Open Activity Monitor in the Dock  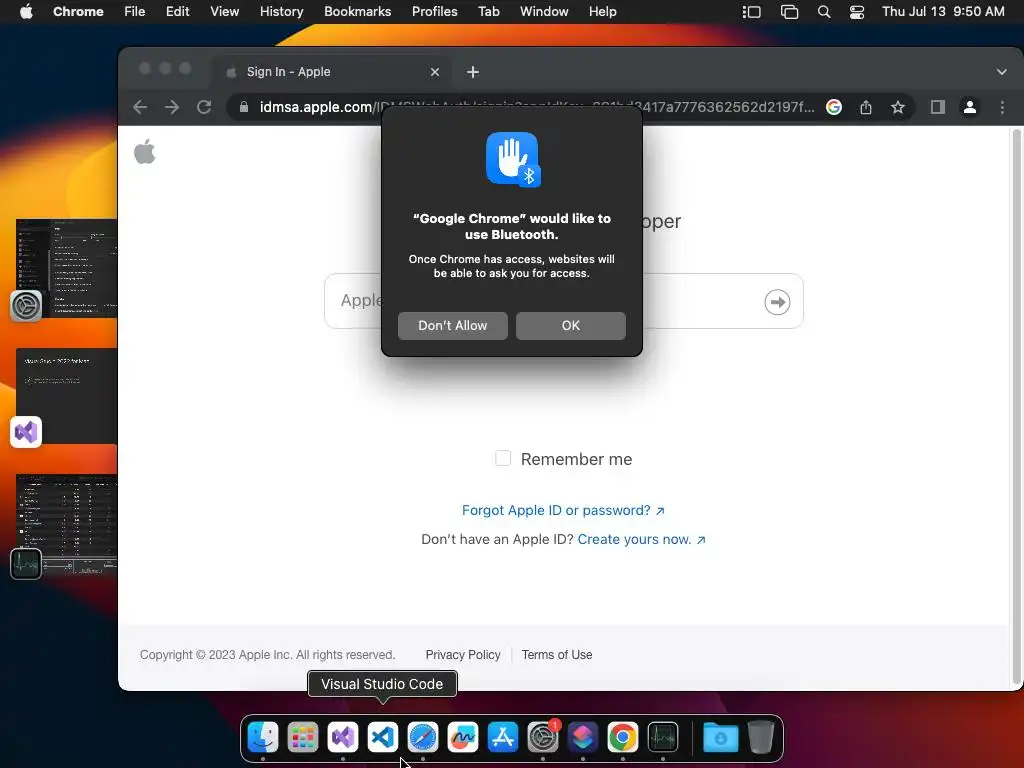point(663,737)
